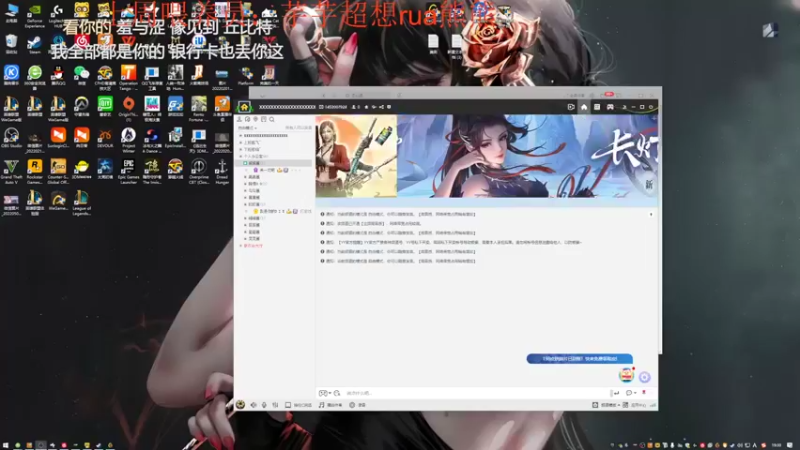This screenshot has height=450, width=800.
Task: Click the purple round icon beside the mascot
Action: 644,377
